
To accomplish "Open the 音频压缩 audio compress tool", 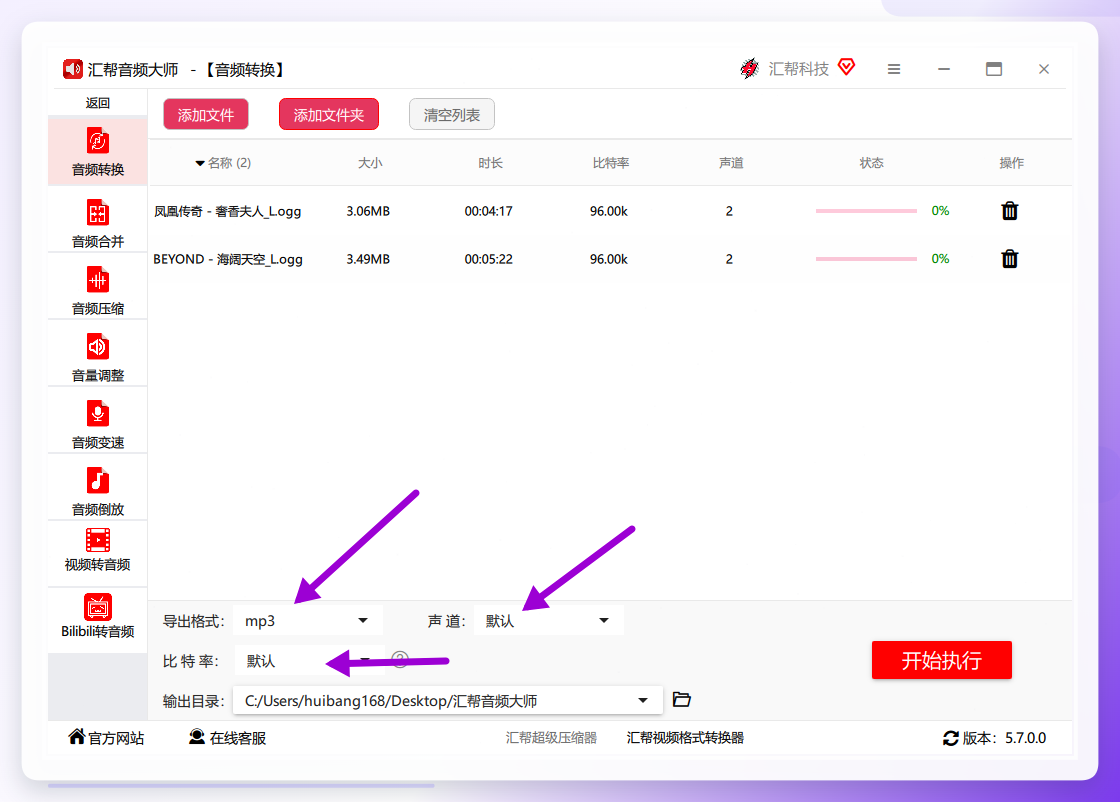I will (98, 290).
